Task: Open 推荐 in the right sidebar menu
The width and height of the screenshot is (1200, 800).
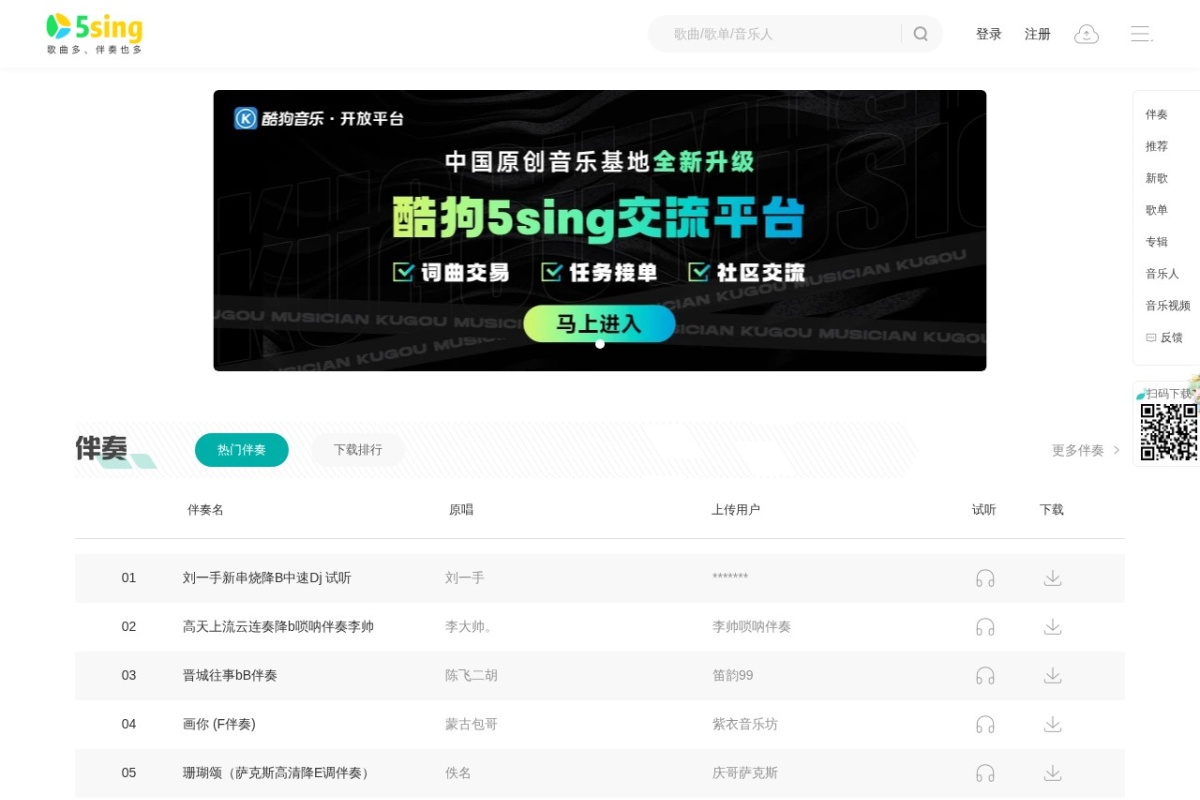Action: (x=1156, y=146)
